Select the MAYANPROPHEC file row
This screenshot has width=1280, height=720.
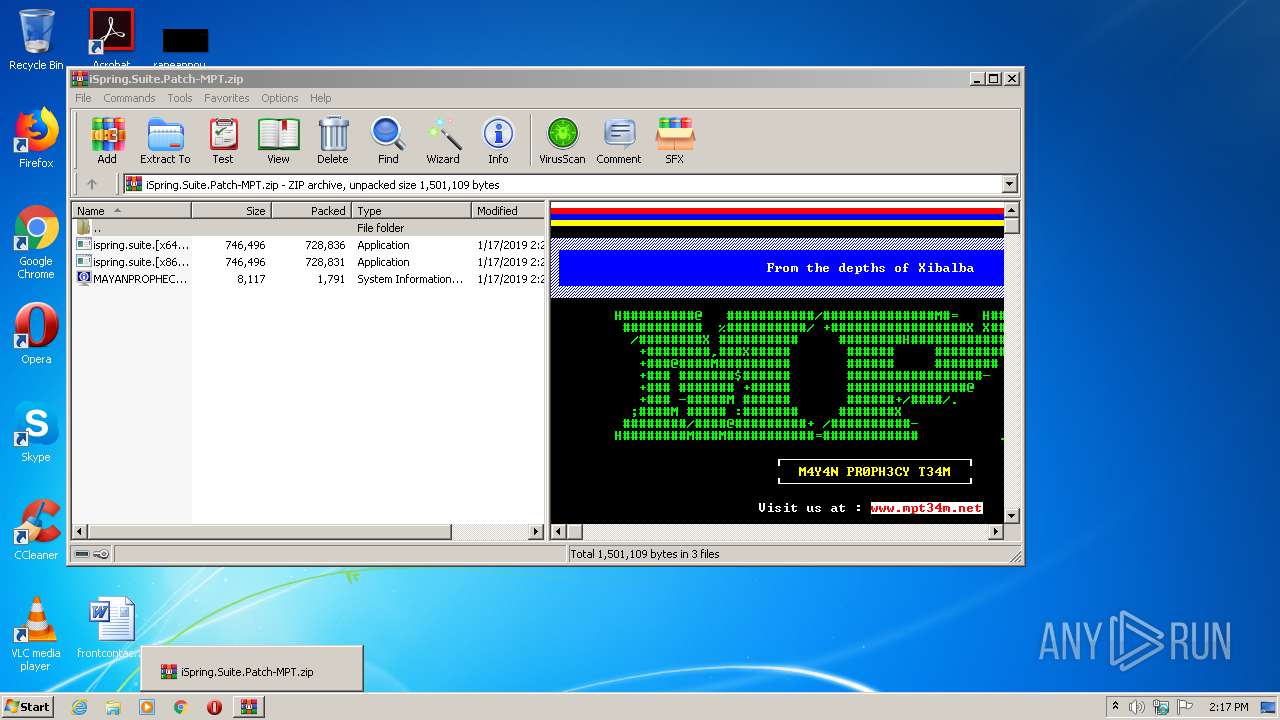[309, 279]
